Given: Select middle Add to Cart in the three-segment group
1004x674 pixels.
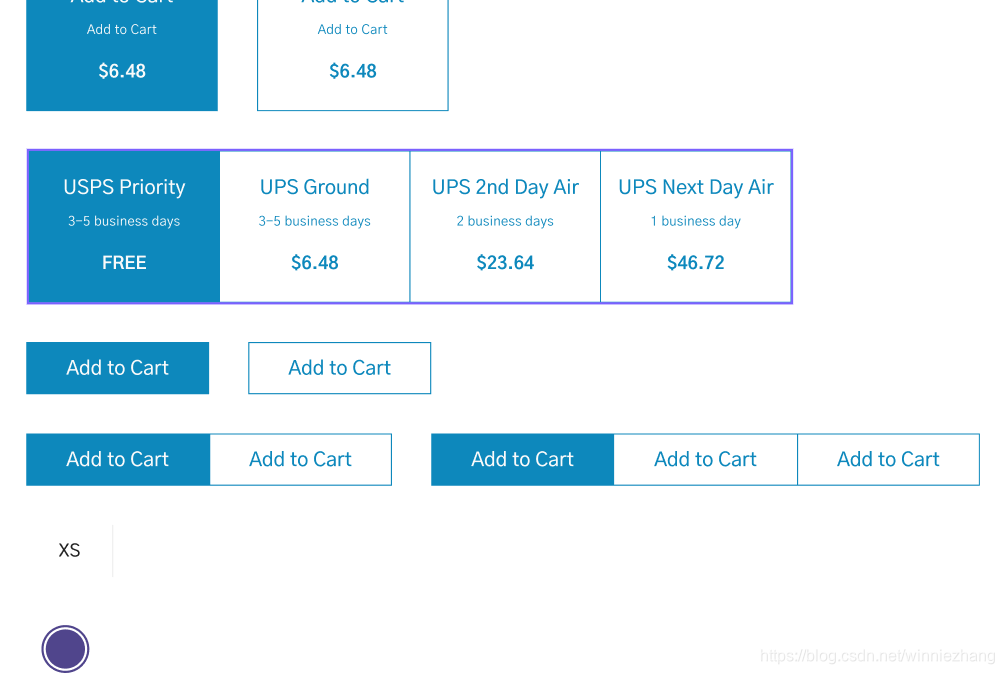Looking at the screenshot, I should [706, 460].
